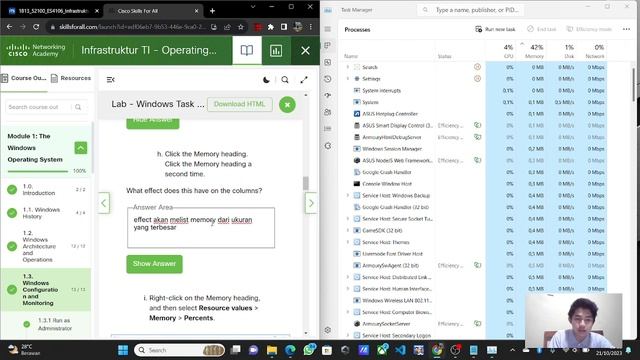The image size is (640, 360).
Task: Toggle dark mode moon icon
Action: click(267, 80)
